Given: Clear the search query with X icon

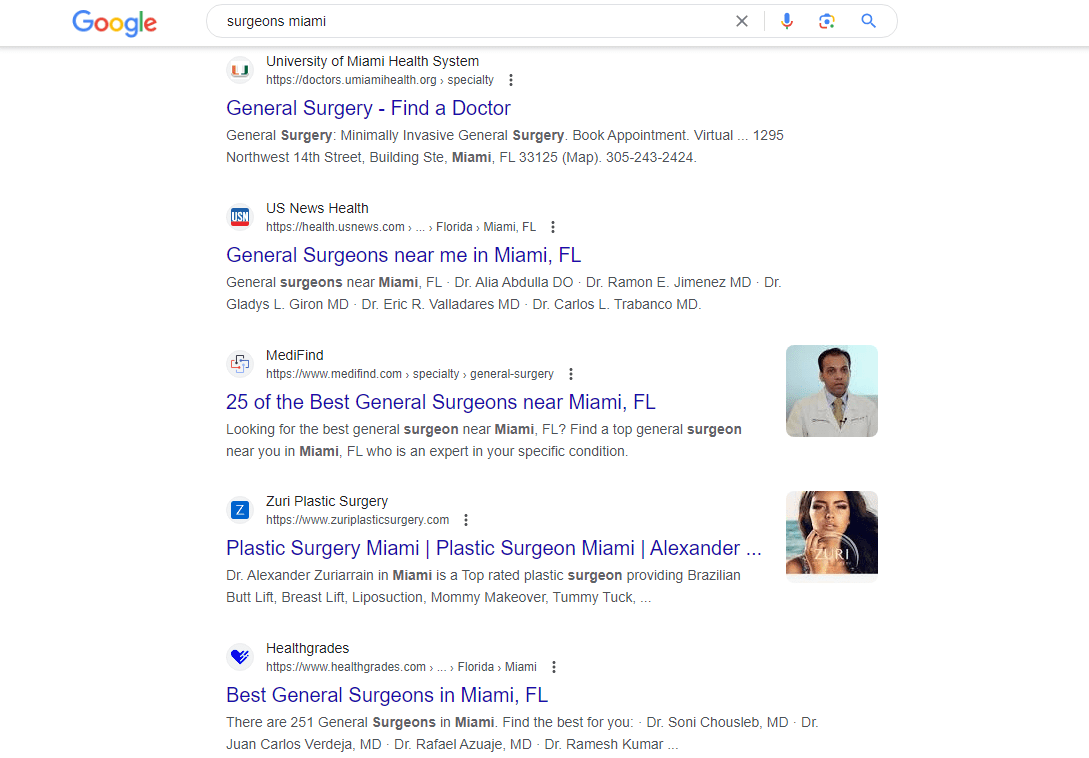Looking at the screenshot, I should tap(742, 22).
